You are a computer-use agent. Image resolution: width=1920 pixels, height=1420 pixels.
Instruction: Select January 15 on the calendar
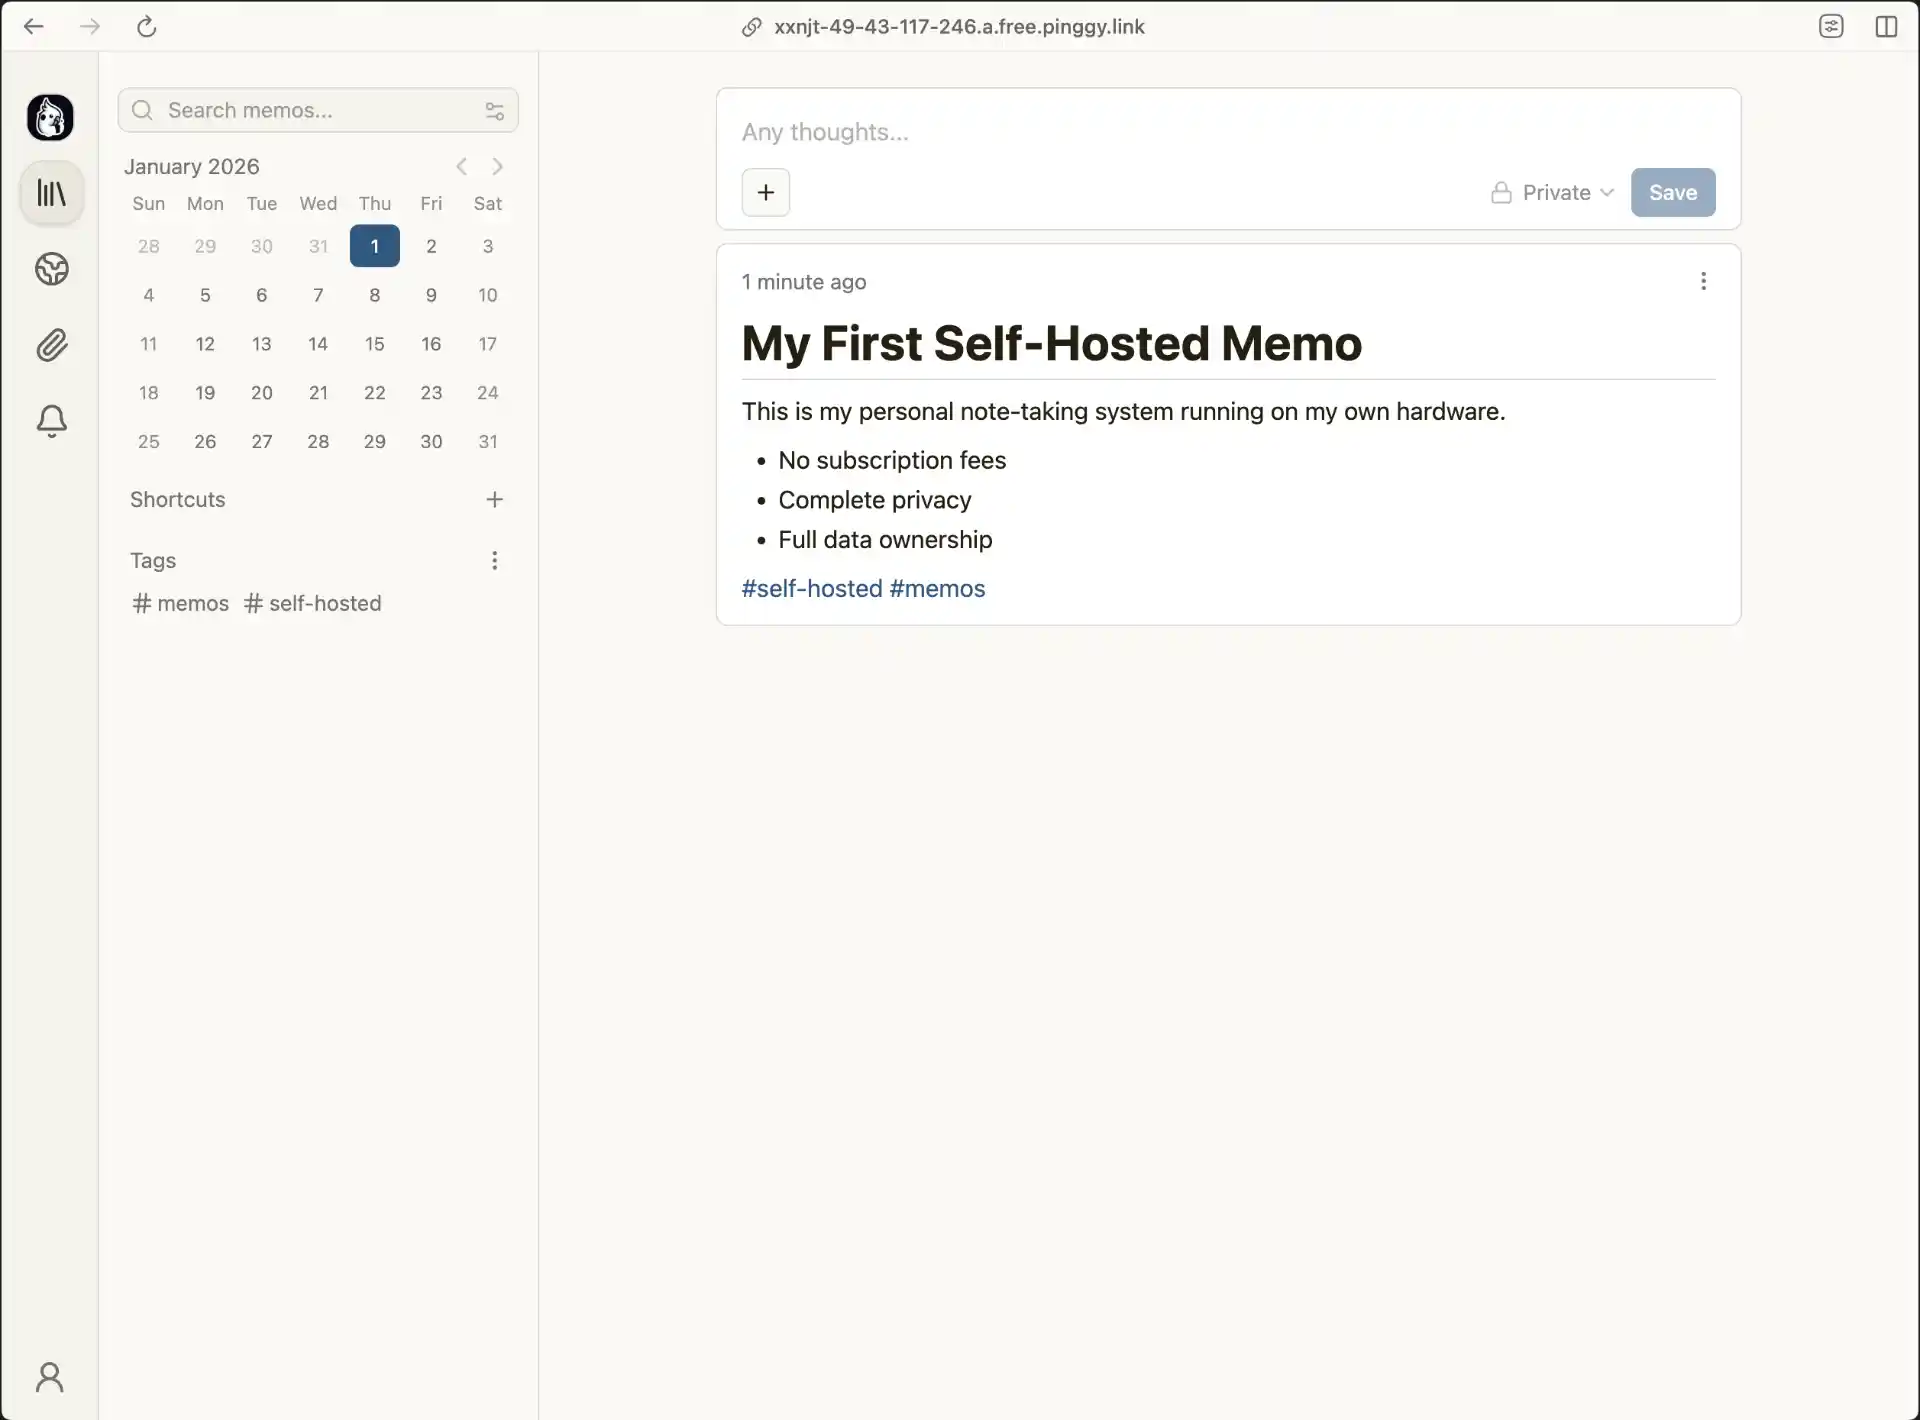coord(374,344)
